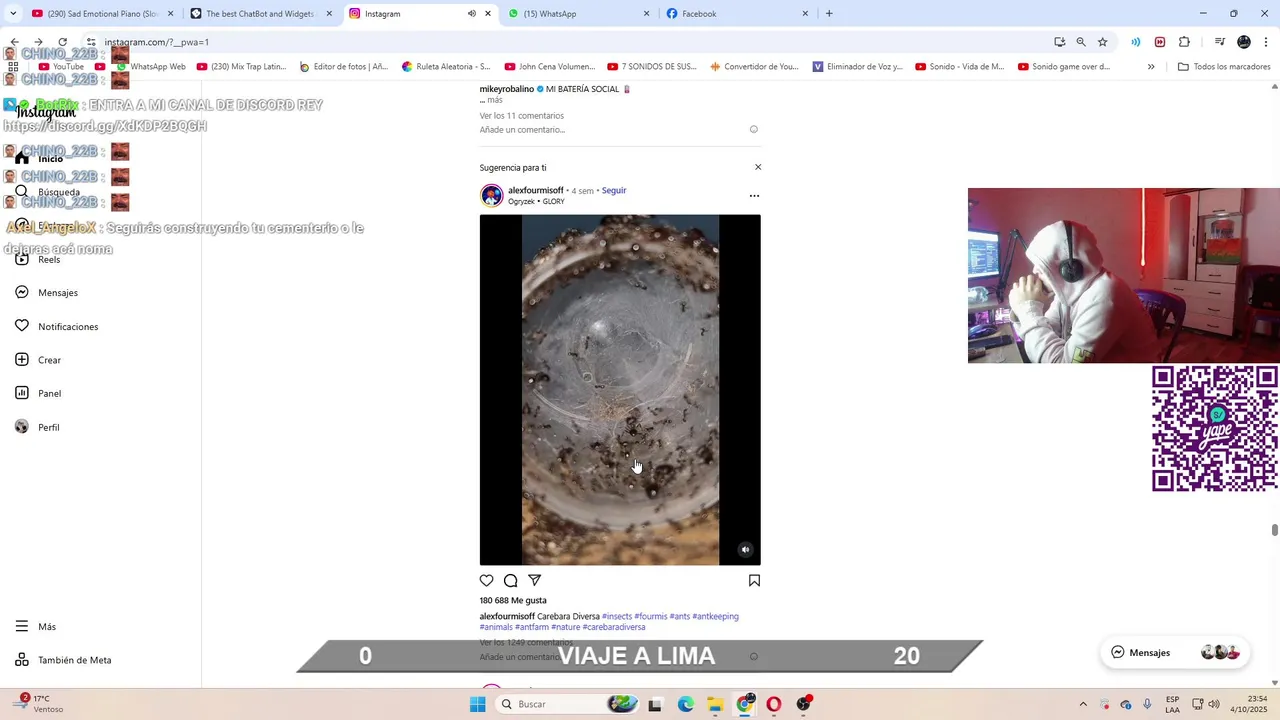
Task: Open the Chrome media control icon
Action: tap(1219, 42)
